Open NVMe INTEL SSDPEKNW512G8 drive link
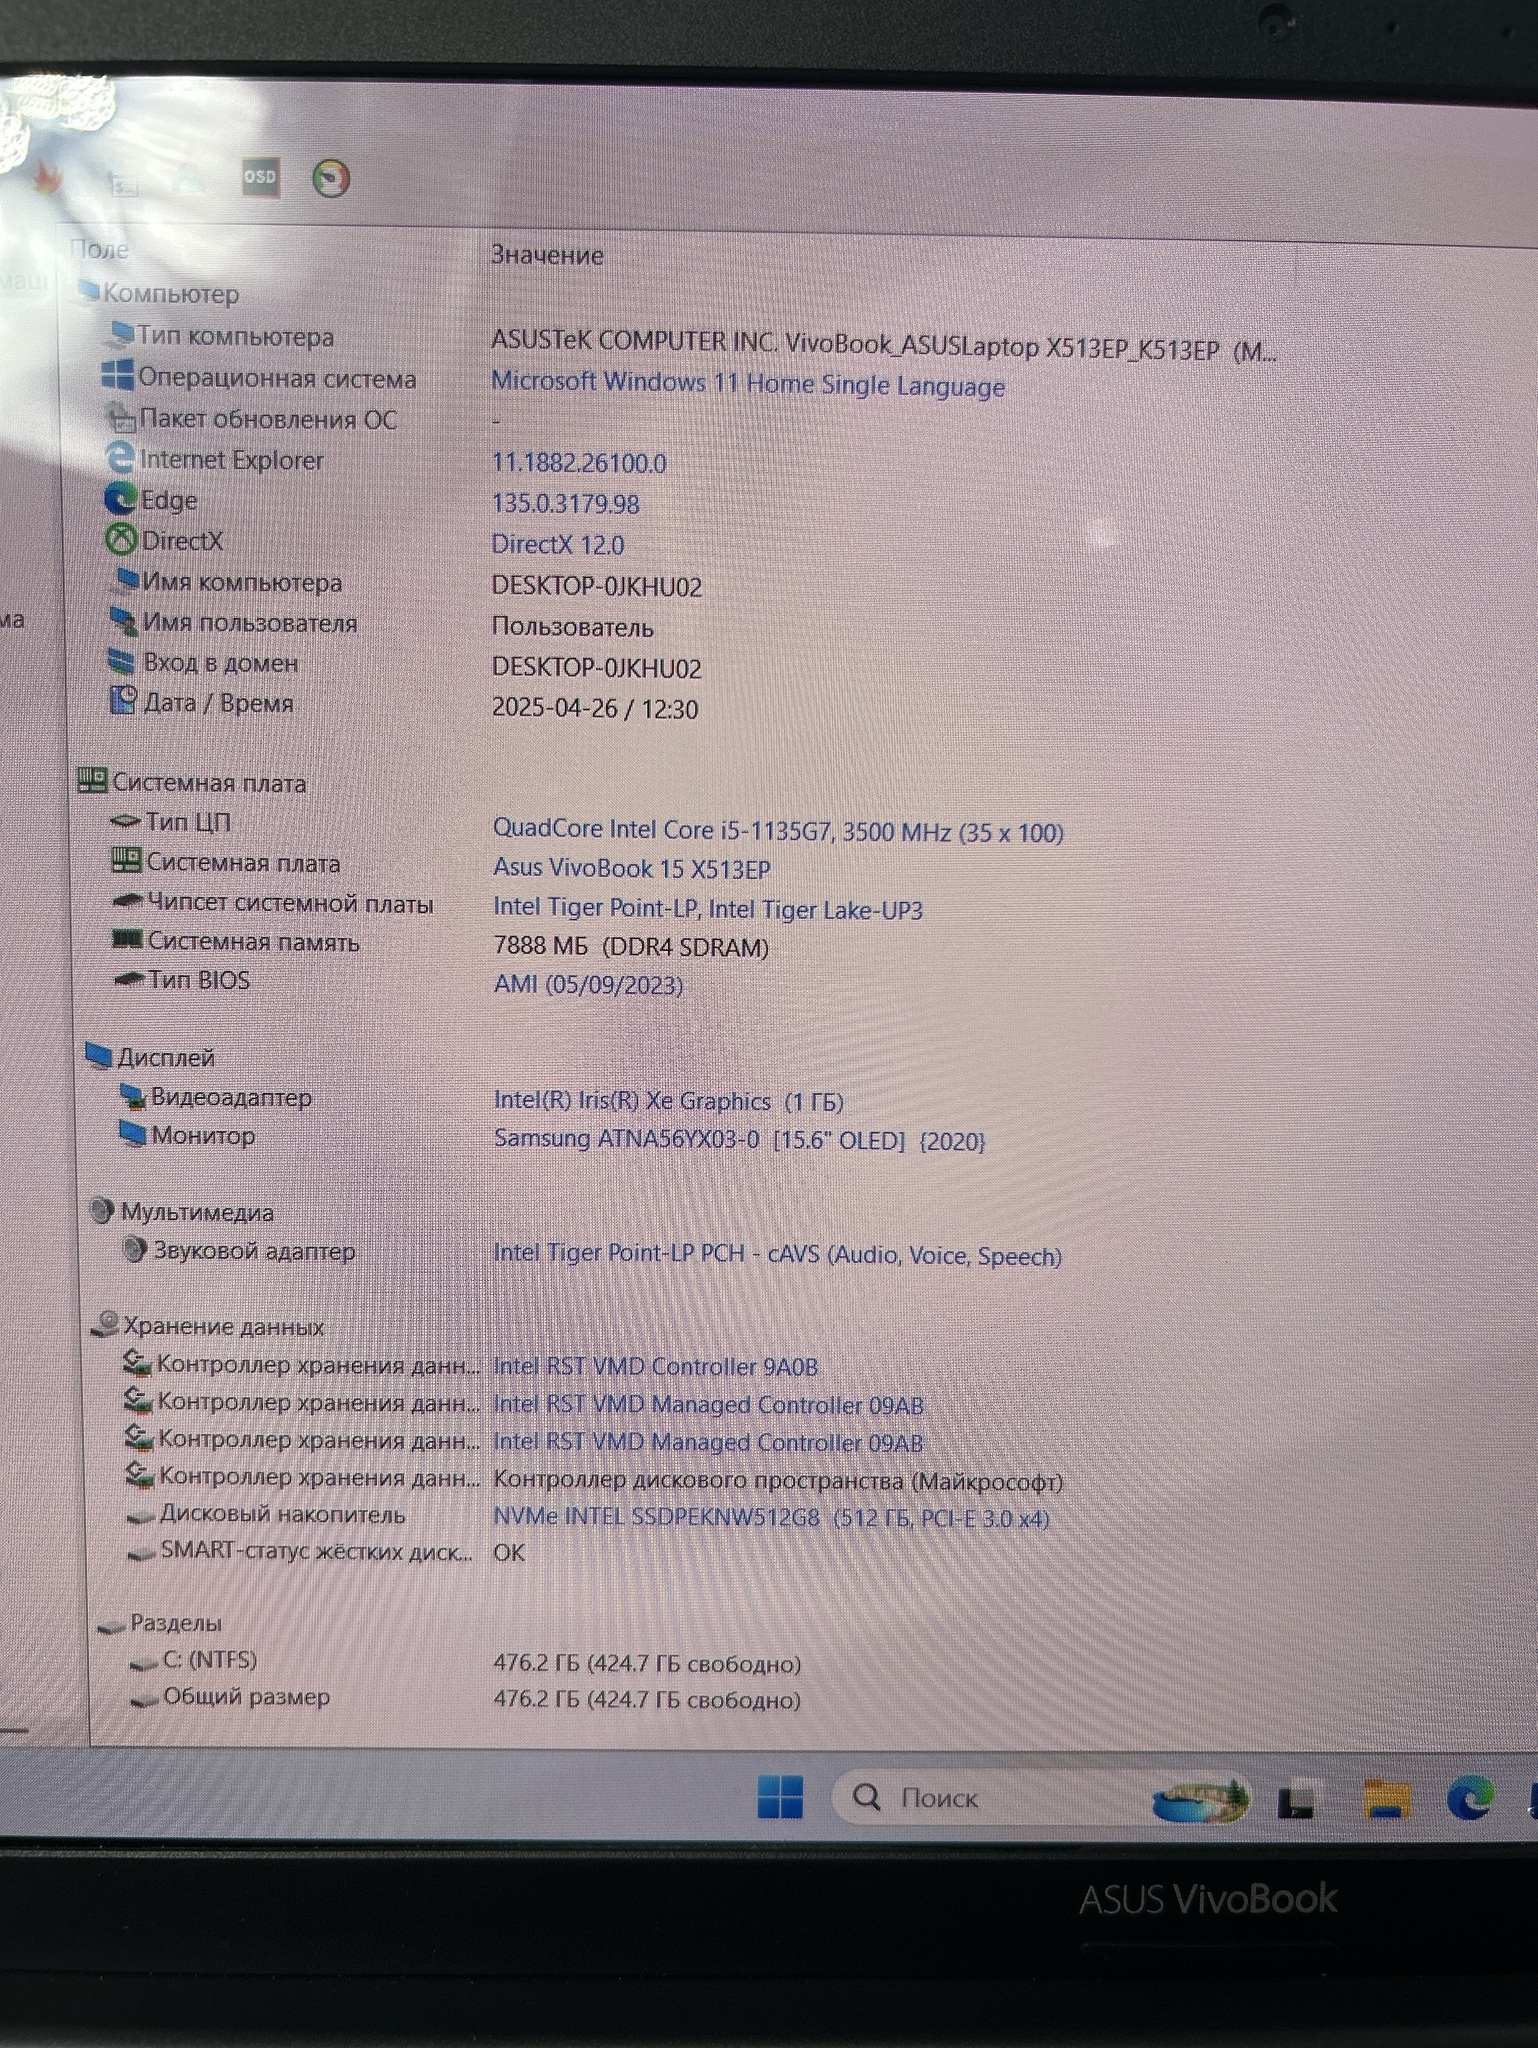This screenshot has width=1538, height=2048. [x=771, y=1518]
